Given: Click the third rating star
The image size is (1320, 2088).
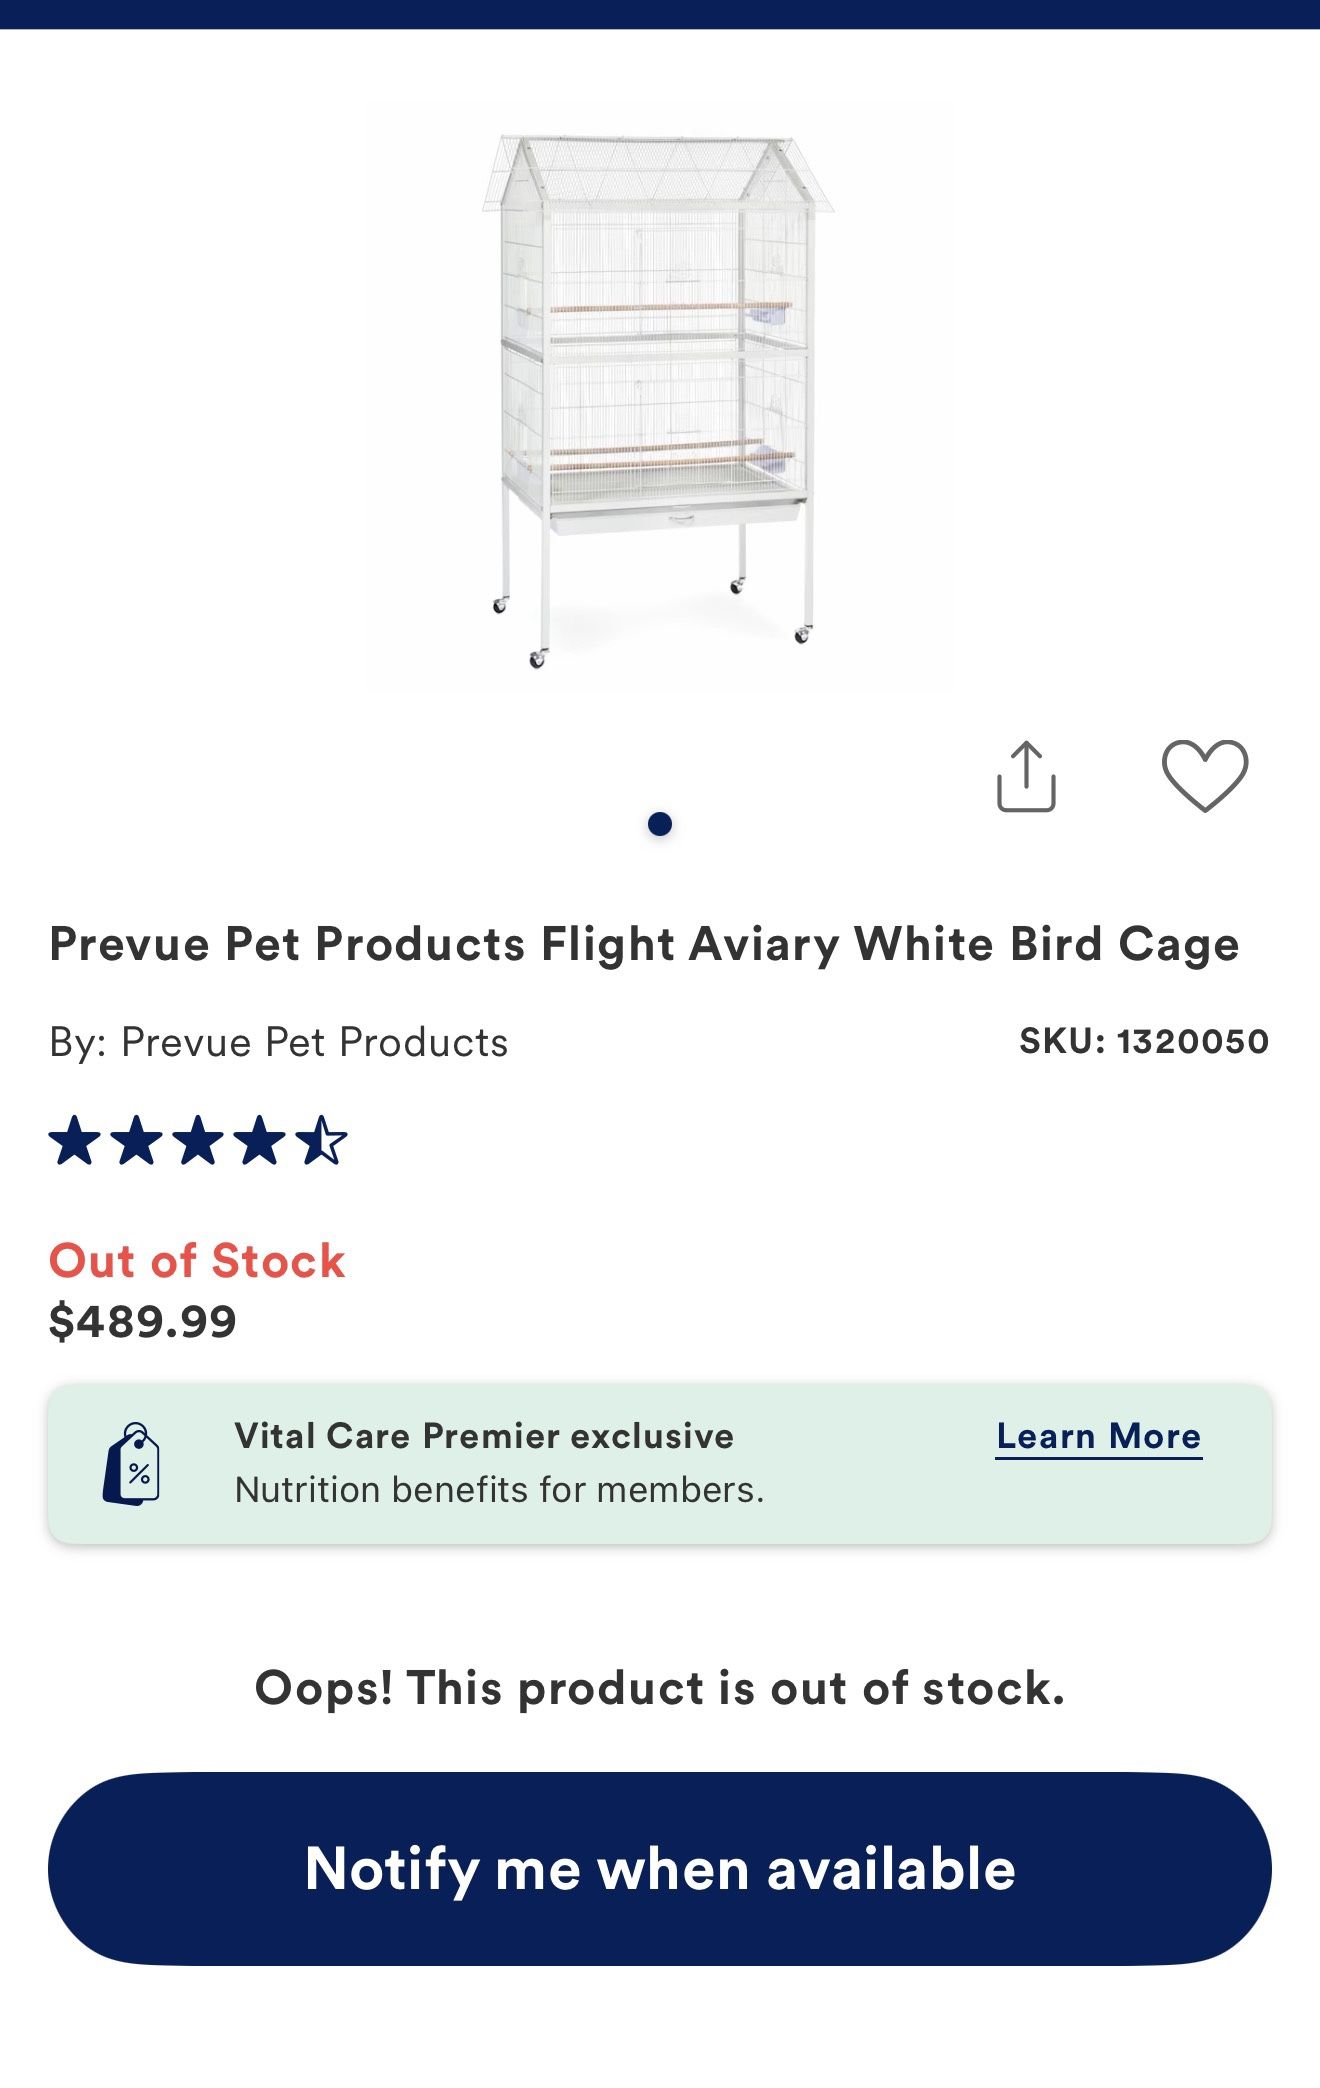Looking at the screenshot, I should 199,1142.
